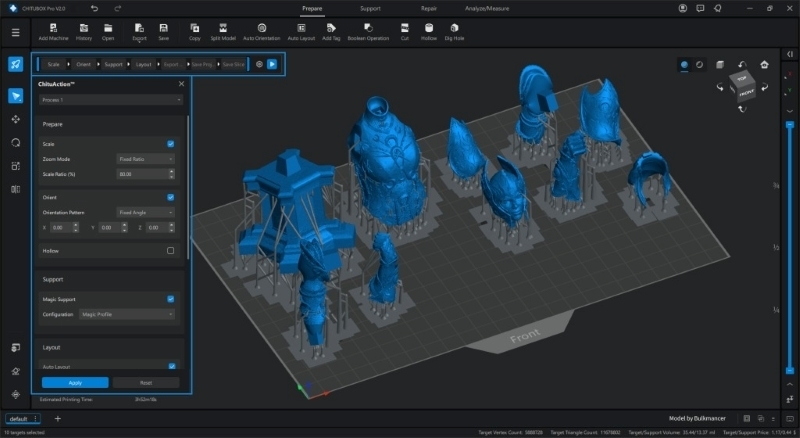
Task: Click the Cut tool icon
Action: 404,28
